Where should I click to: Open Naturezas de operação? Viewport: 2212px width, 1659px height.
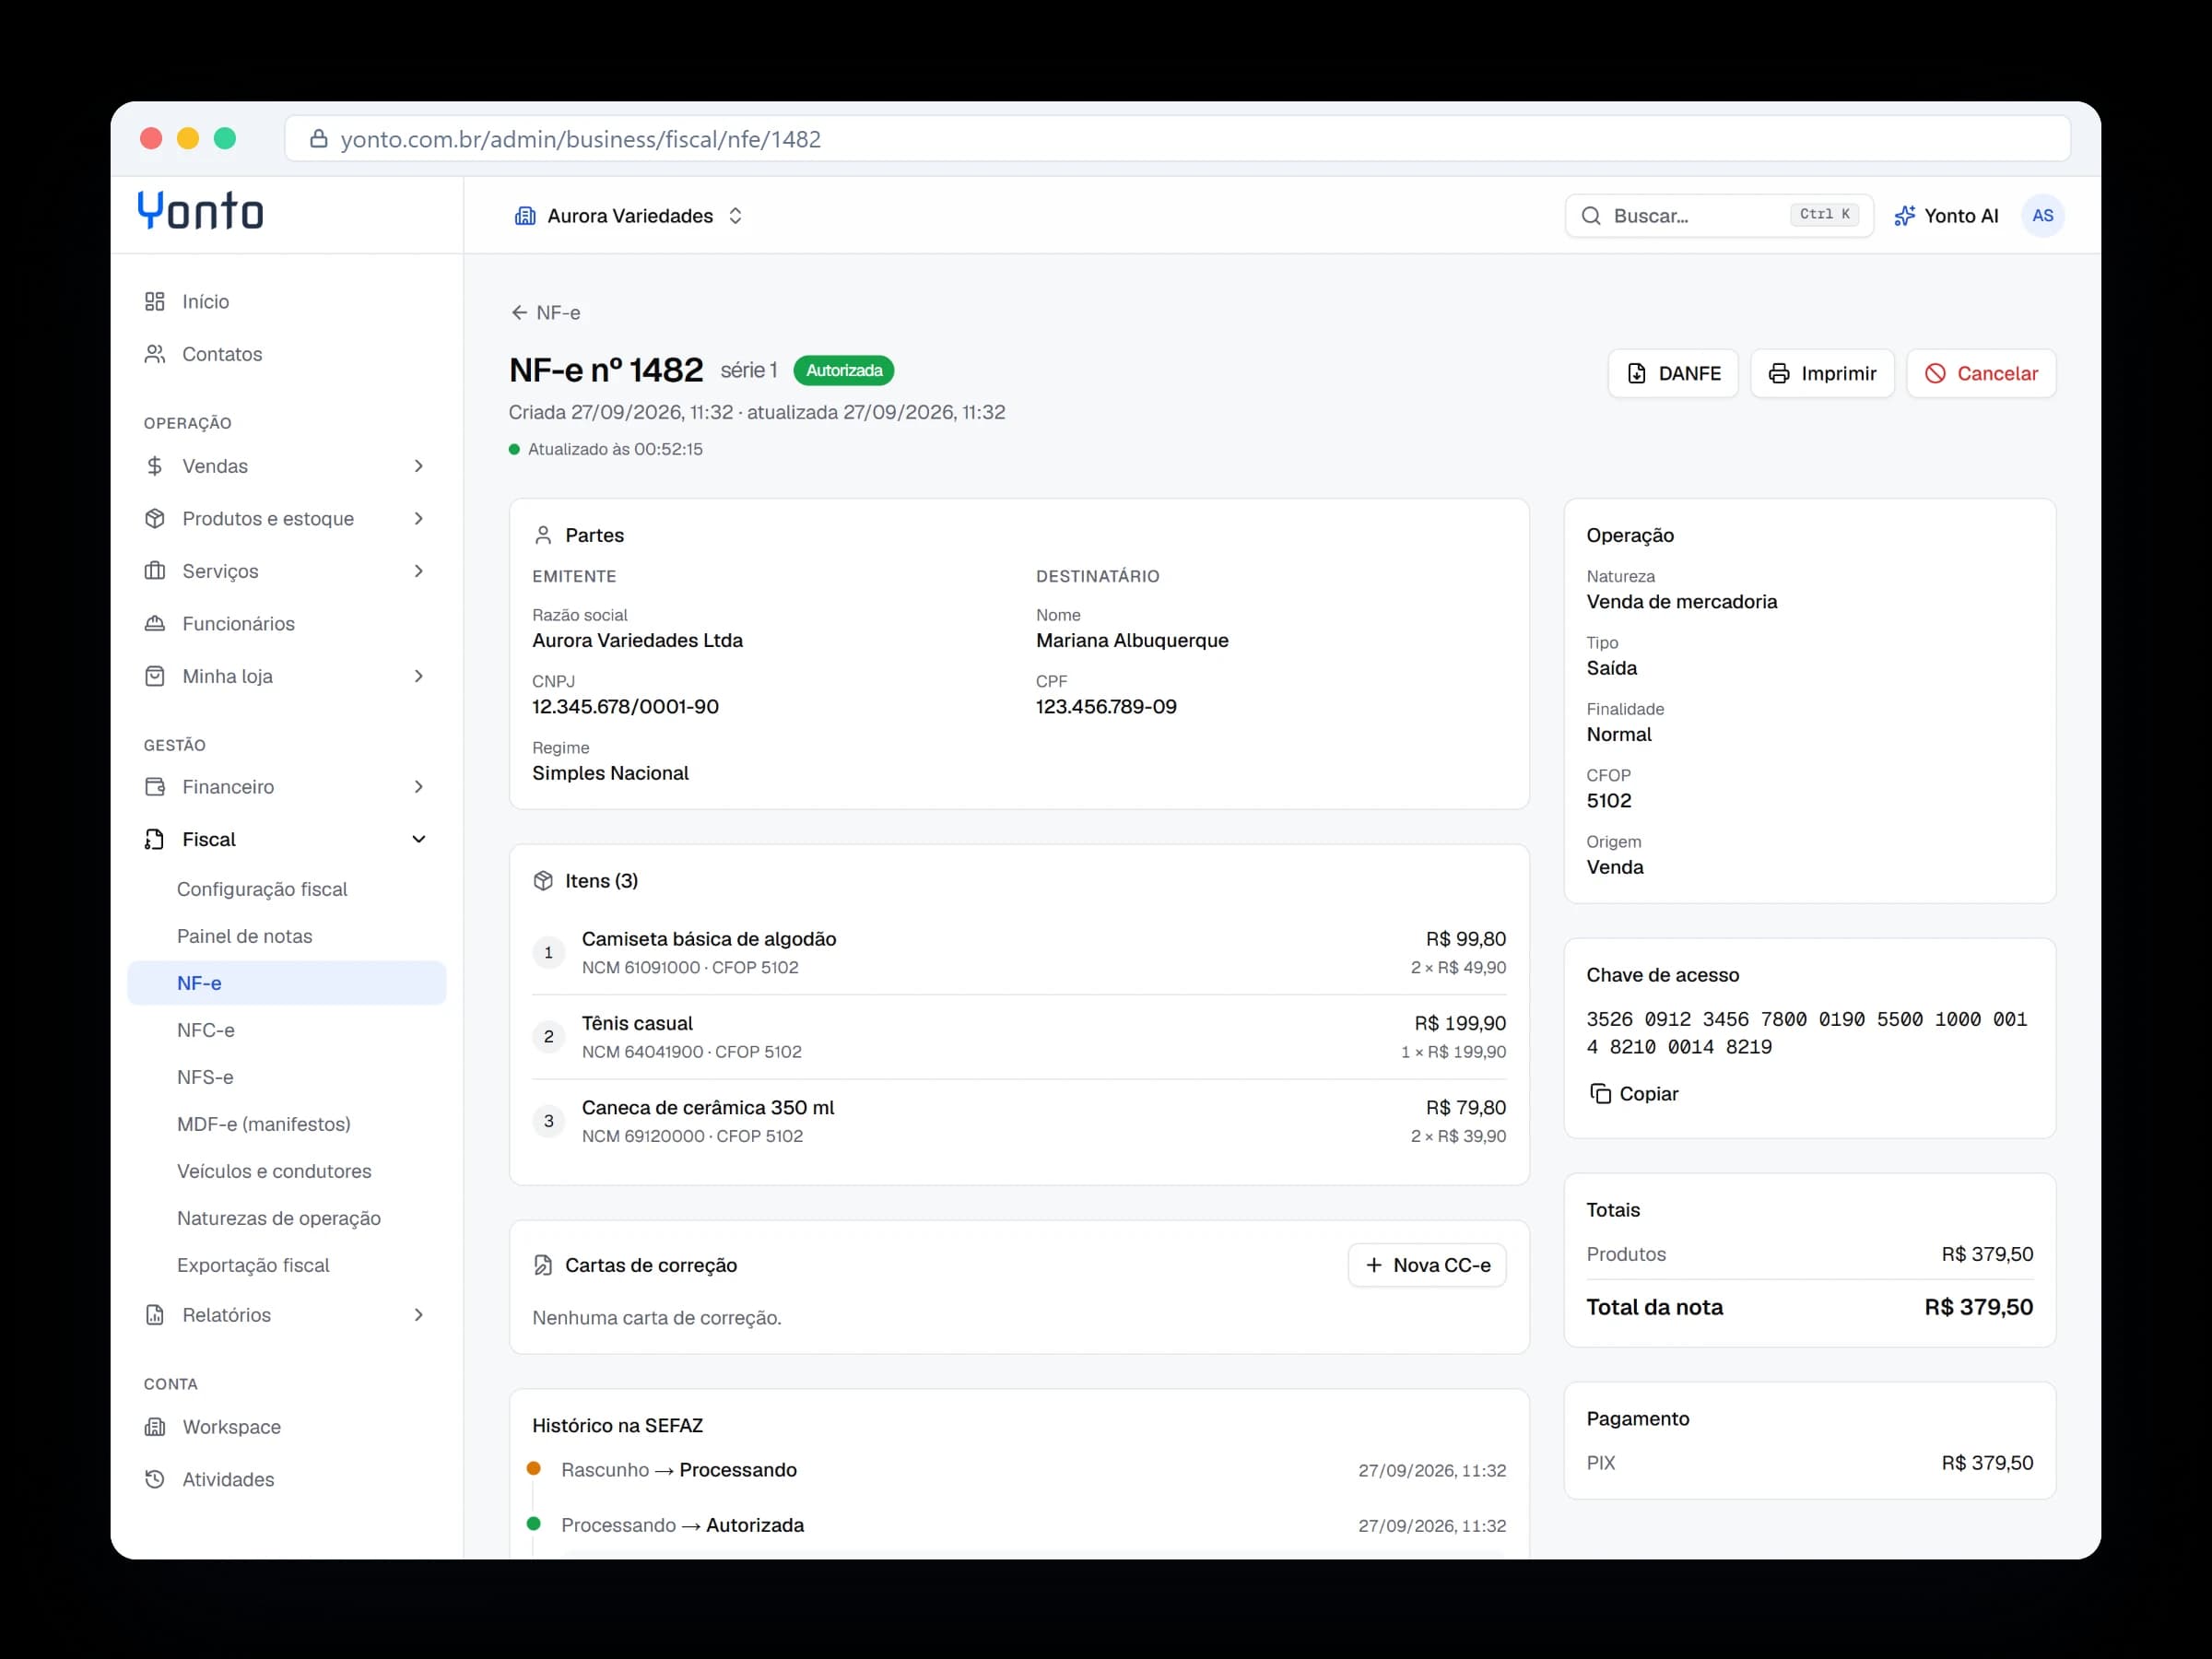tap(279, 1218)
